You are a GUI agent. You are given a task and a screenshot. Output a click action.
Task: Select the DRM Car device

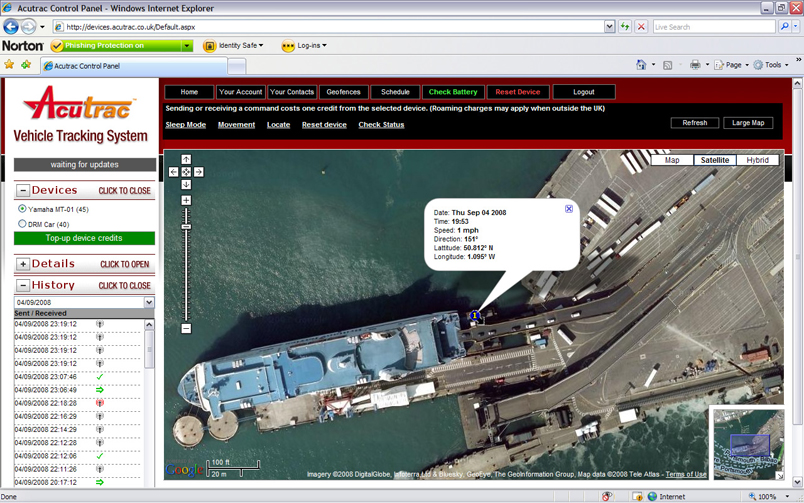(x=22, y=224)
